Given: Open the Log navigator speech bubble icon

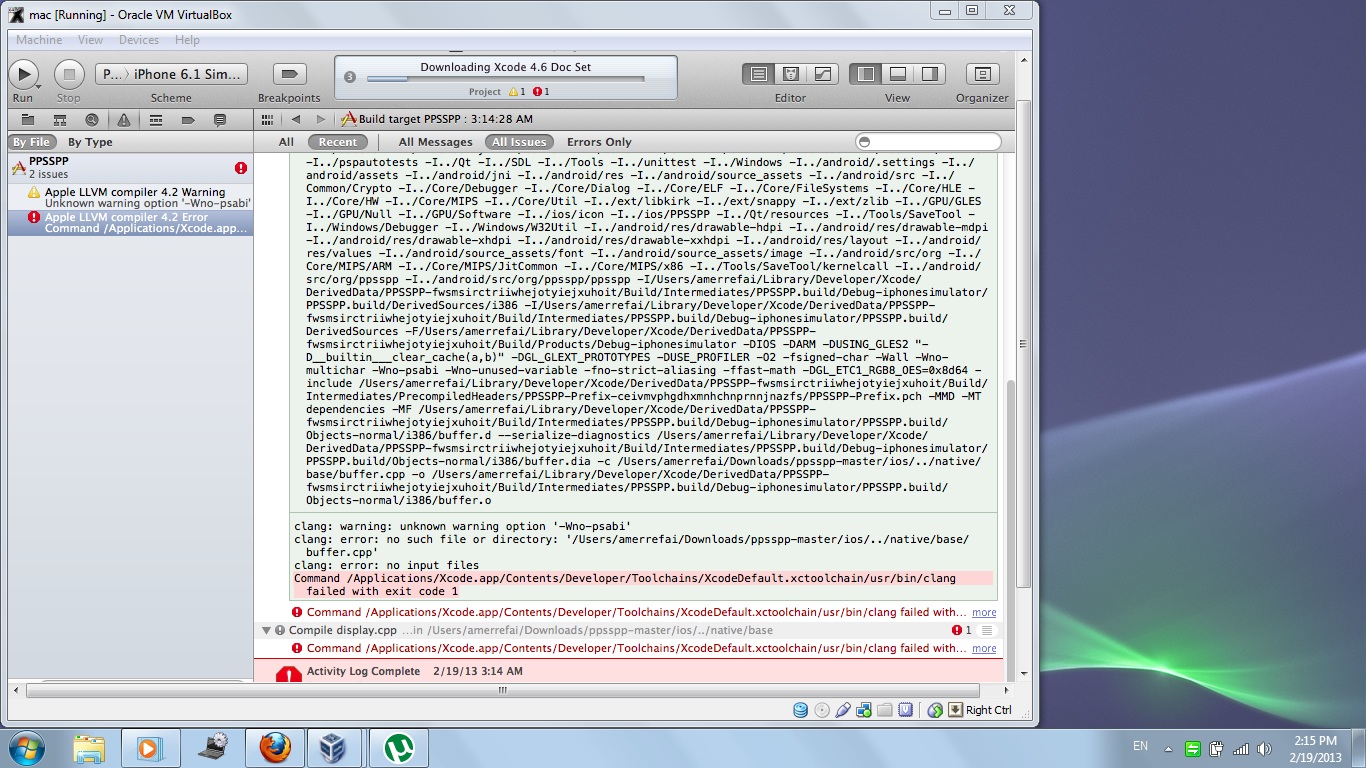Looking at the screenshot, I should [219, 120].
